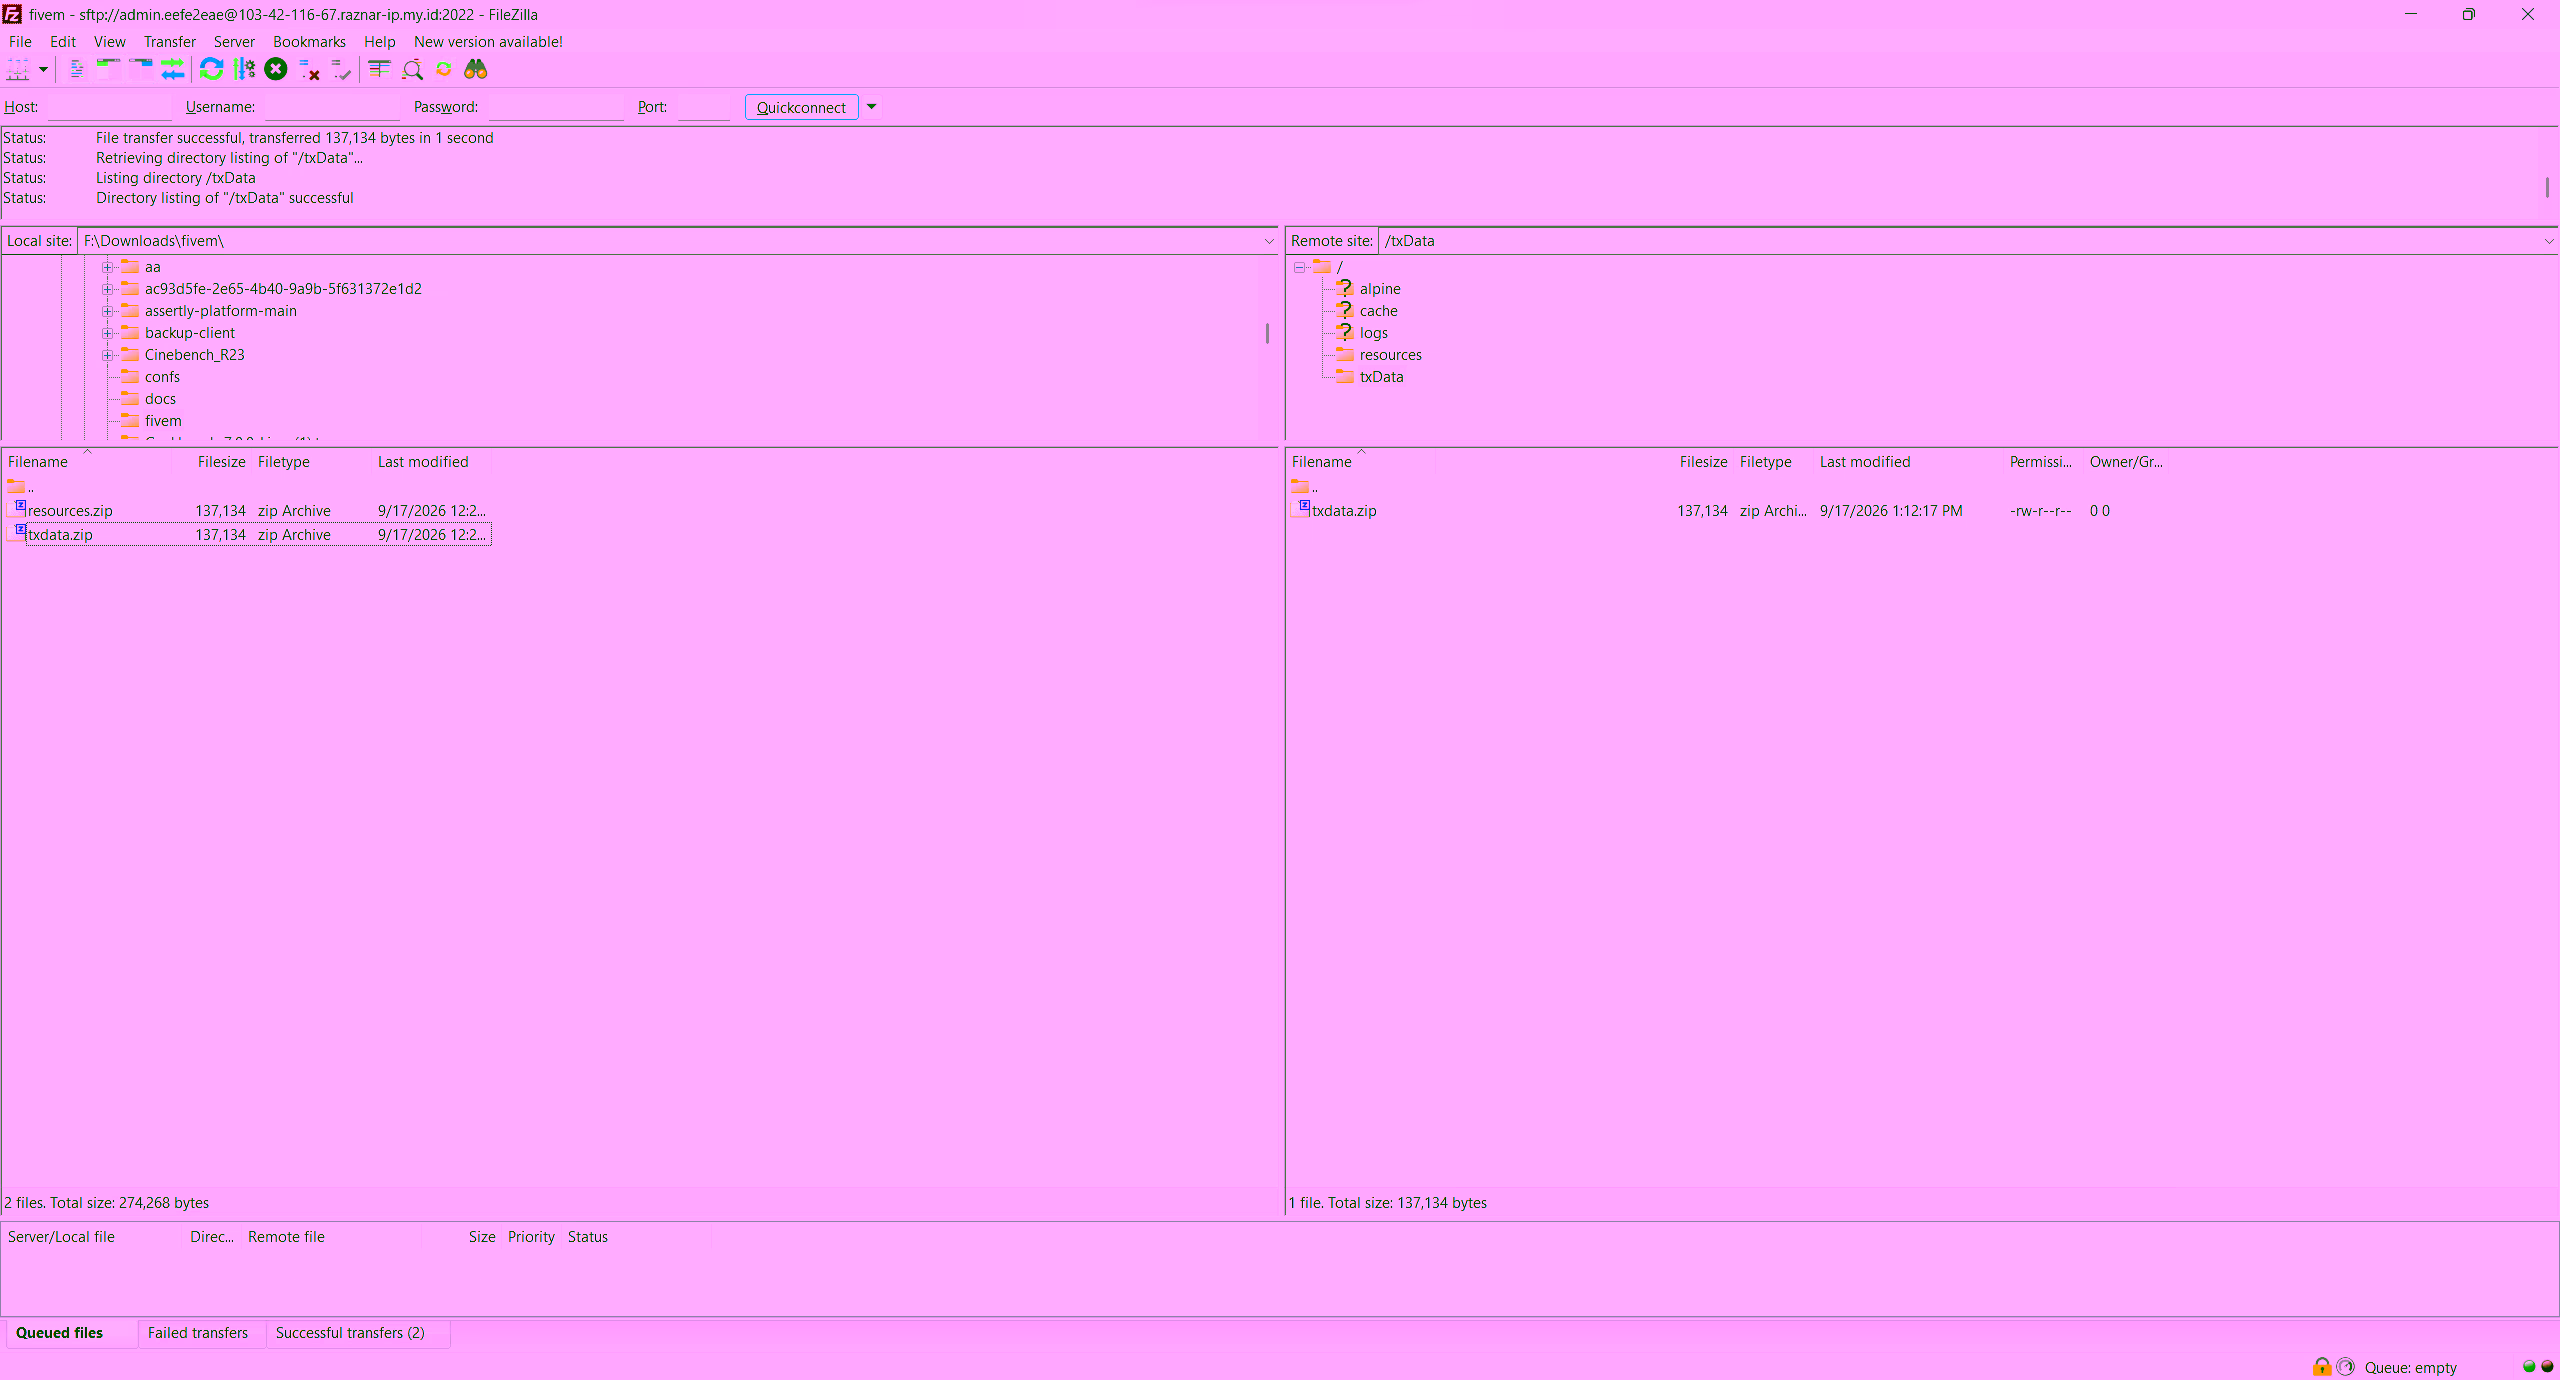
Task: Toggle the remote directory tree icon
Action: click(141, 69)
